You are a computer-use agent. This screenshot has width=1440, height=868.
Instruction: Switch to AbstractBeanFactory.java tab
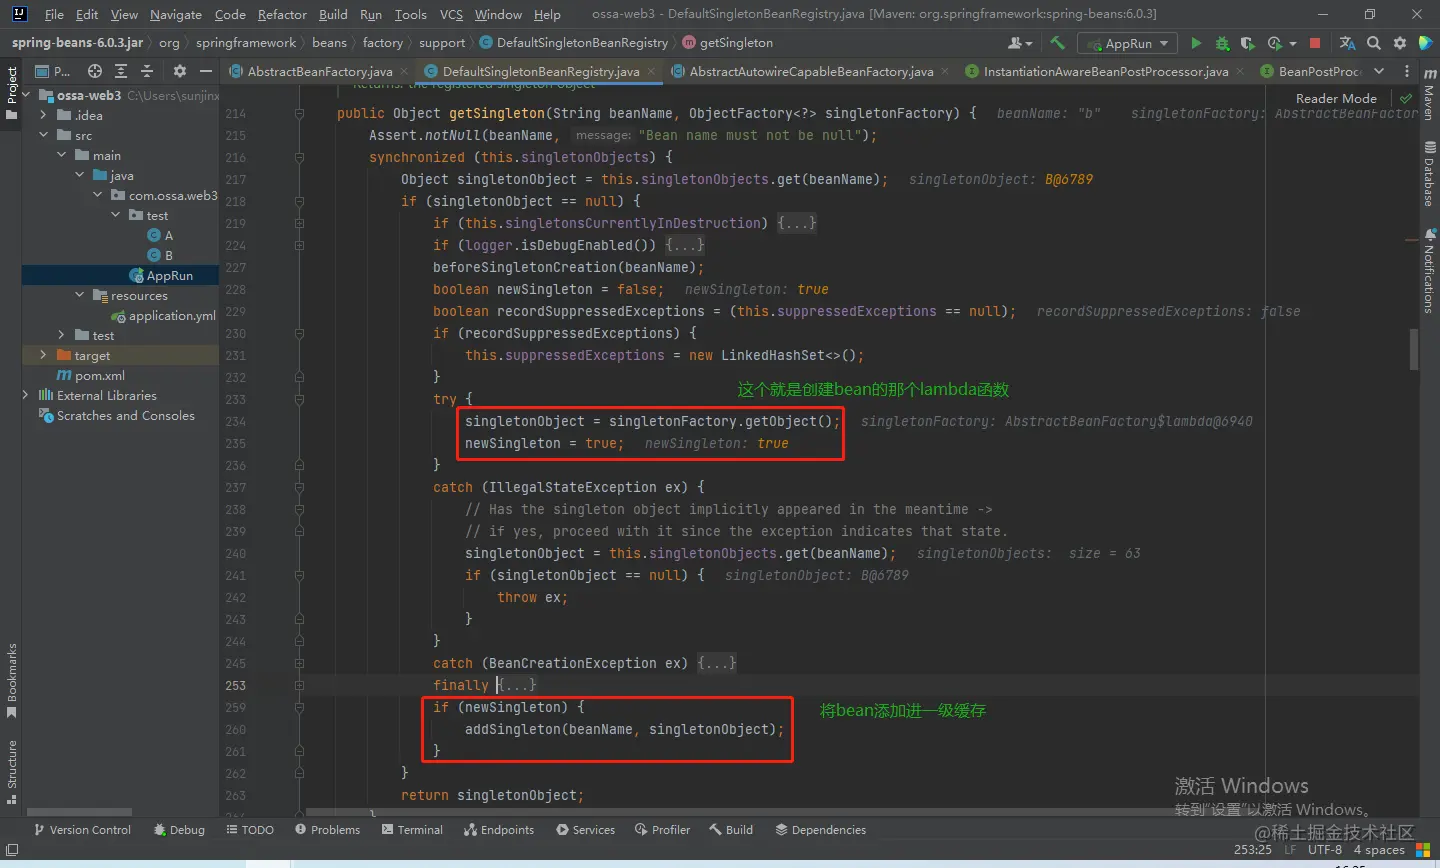pos(319,71)
